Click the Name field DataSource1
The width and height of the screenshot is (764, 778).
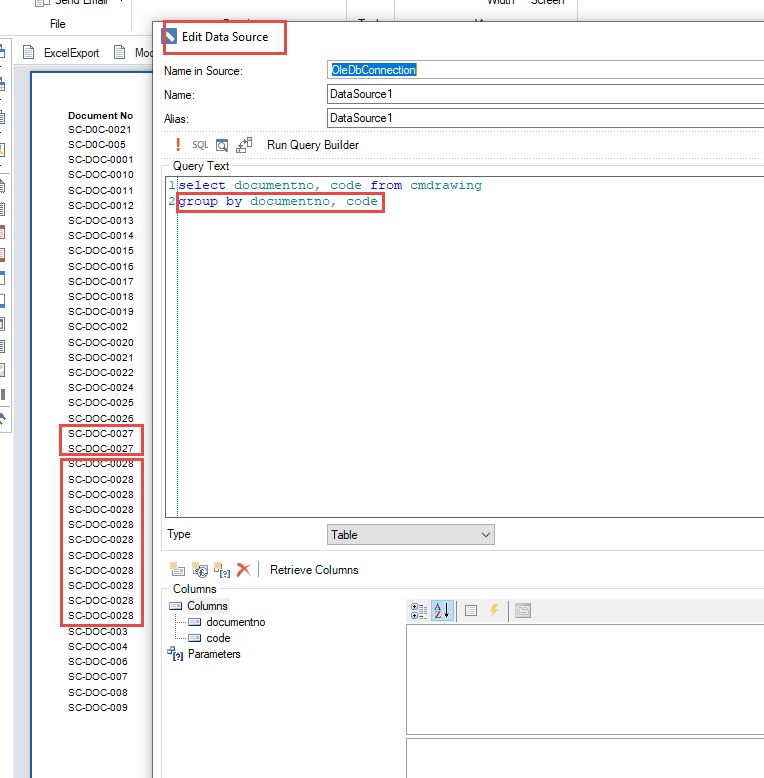pyautogui.click(x=545, y=94)
